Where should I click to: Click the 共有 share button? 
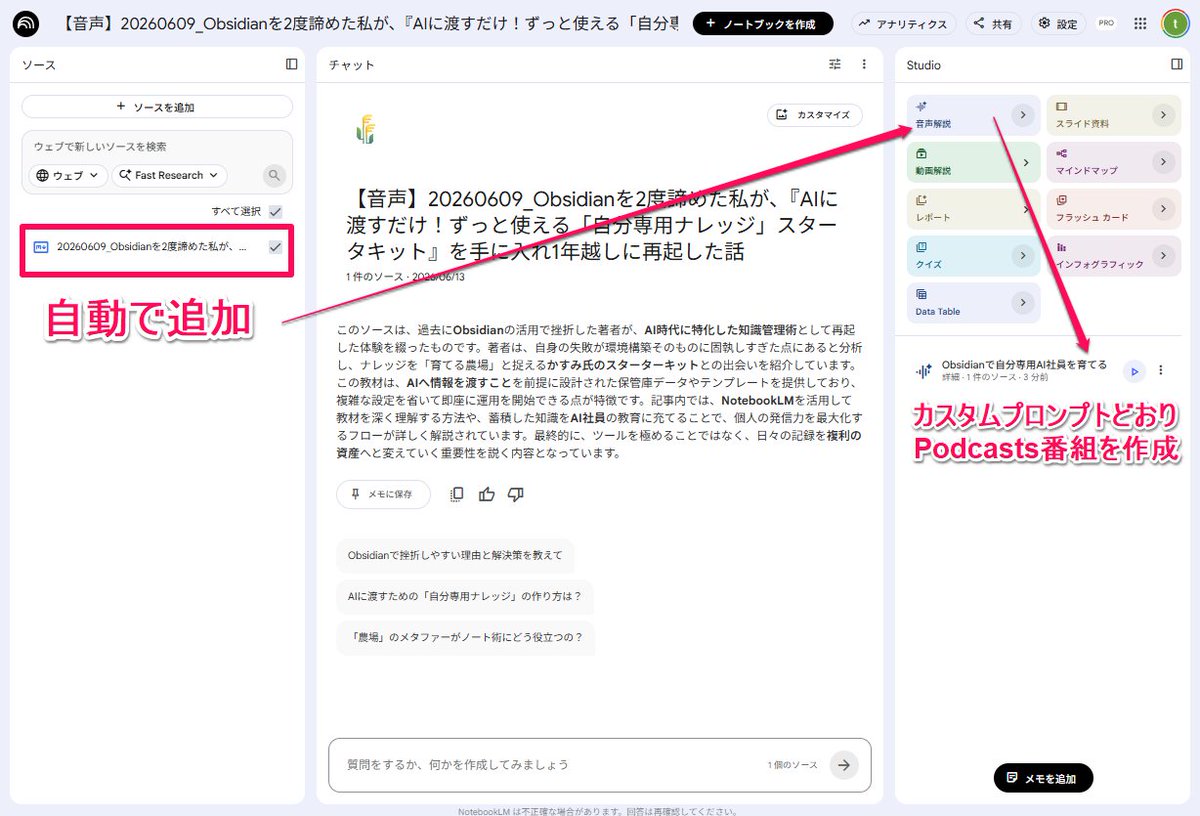pyautogui.click(x=992, y=23)
